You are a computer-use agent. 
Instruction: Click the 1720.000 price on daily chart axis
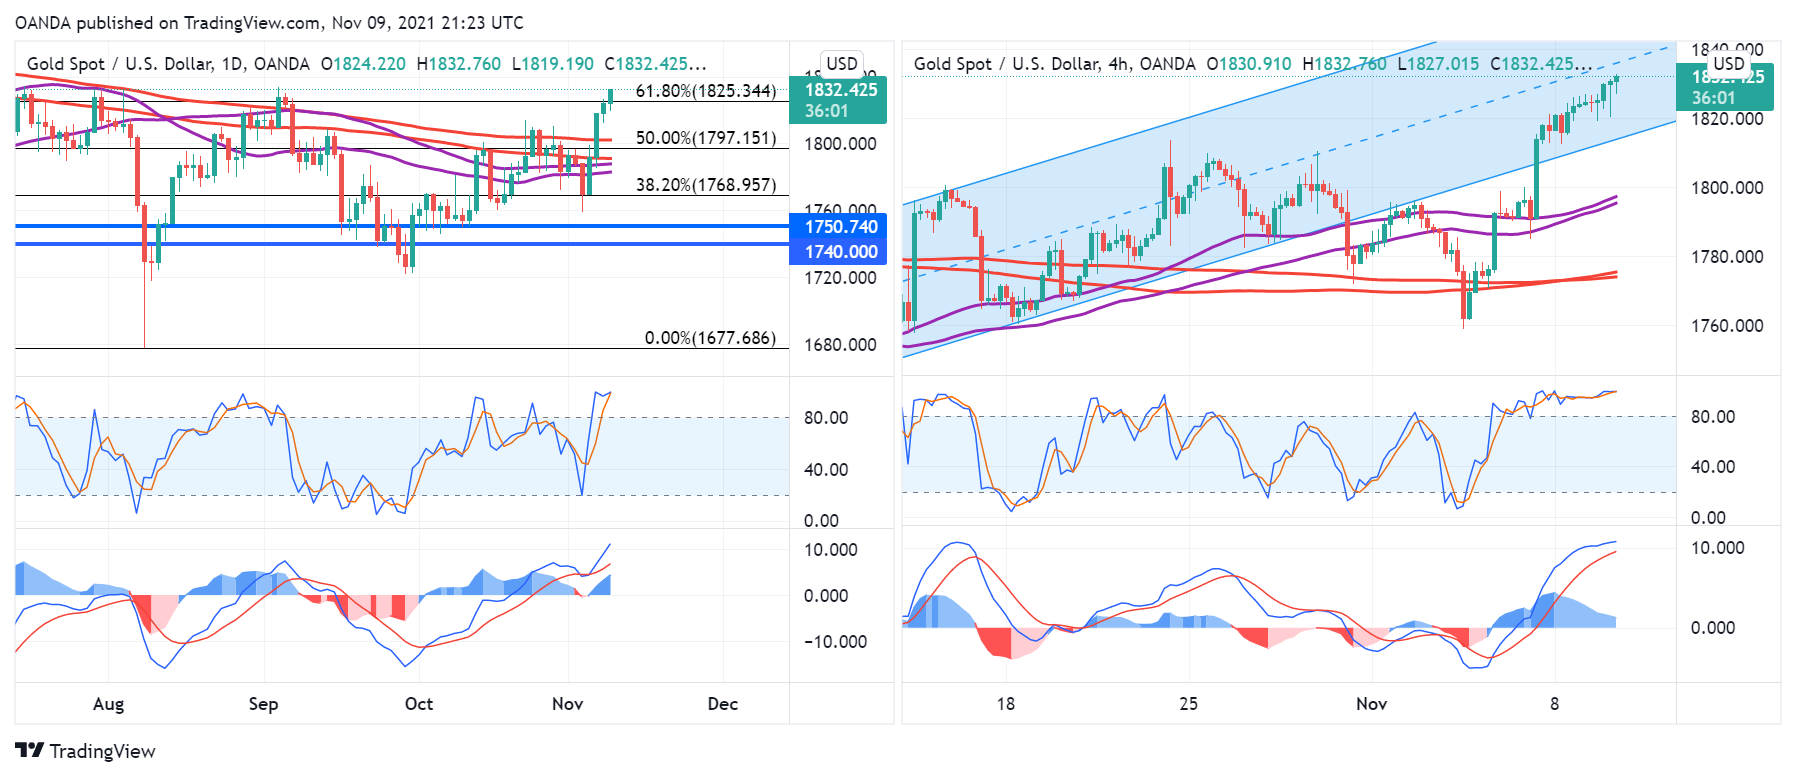pyautogui.click(x=840, y=278)
